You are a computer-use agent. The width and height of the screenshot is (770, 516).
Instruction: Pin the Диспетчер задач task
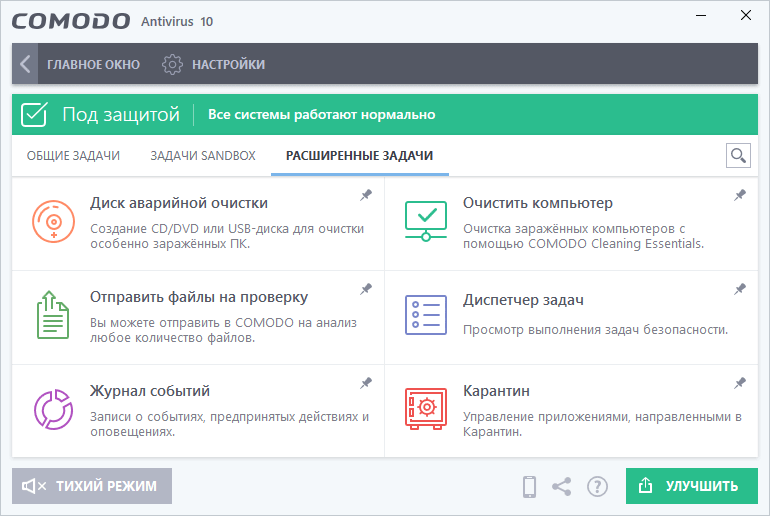740,289
